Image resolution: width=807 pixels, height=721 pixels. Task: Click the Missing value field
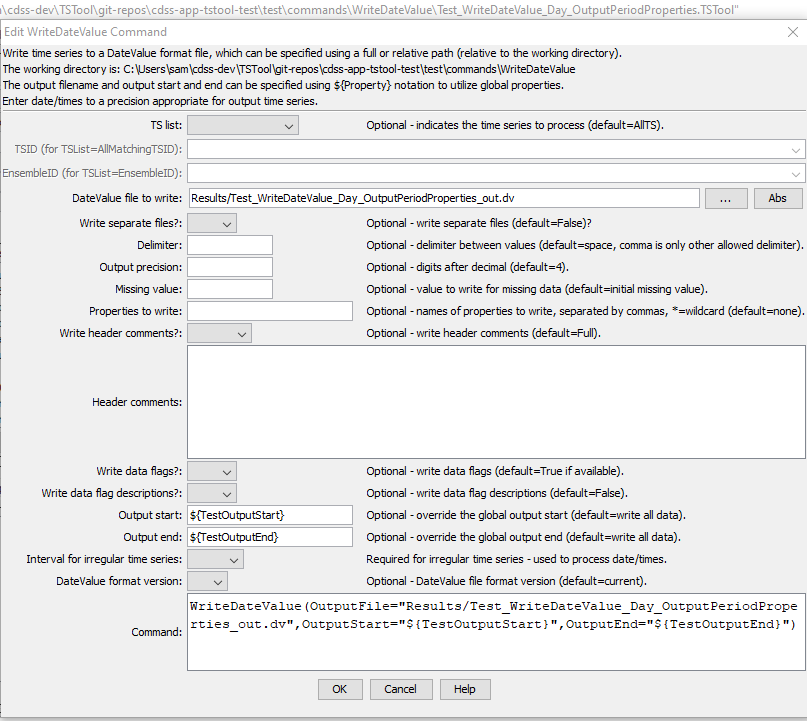tap(230, 289)
